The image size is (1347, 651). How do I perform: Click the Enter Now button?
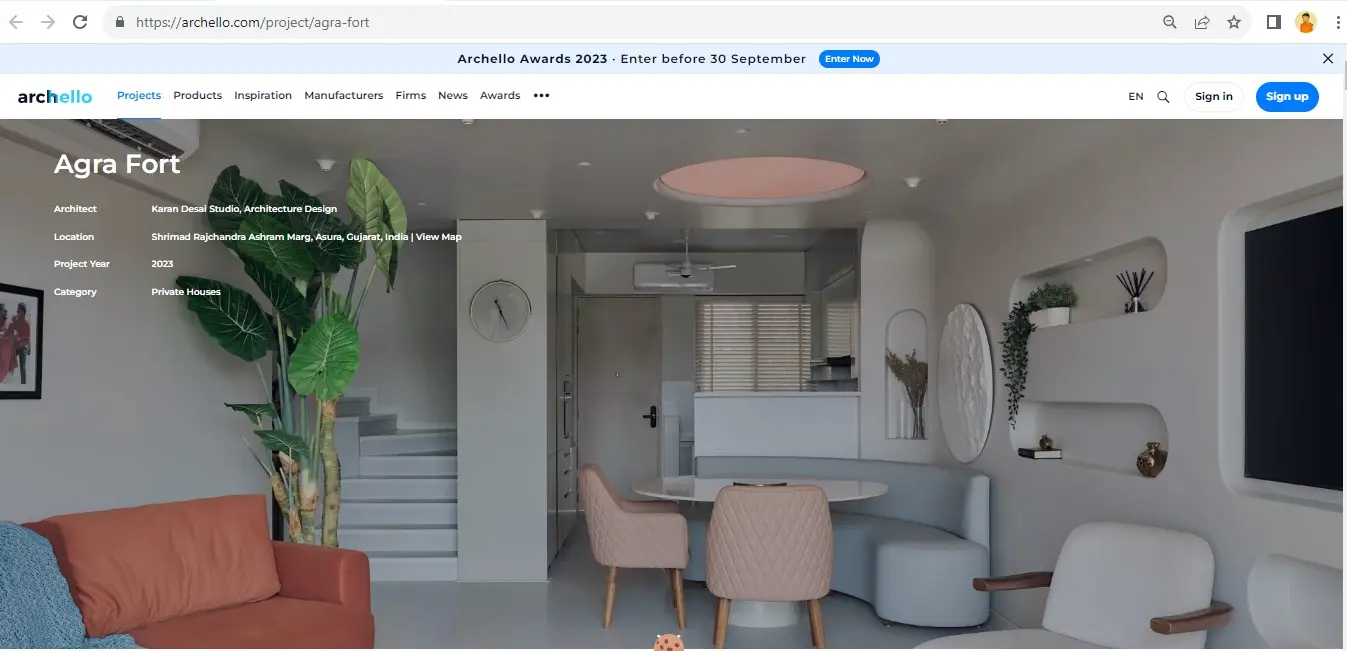[849, 59]
